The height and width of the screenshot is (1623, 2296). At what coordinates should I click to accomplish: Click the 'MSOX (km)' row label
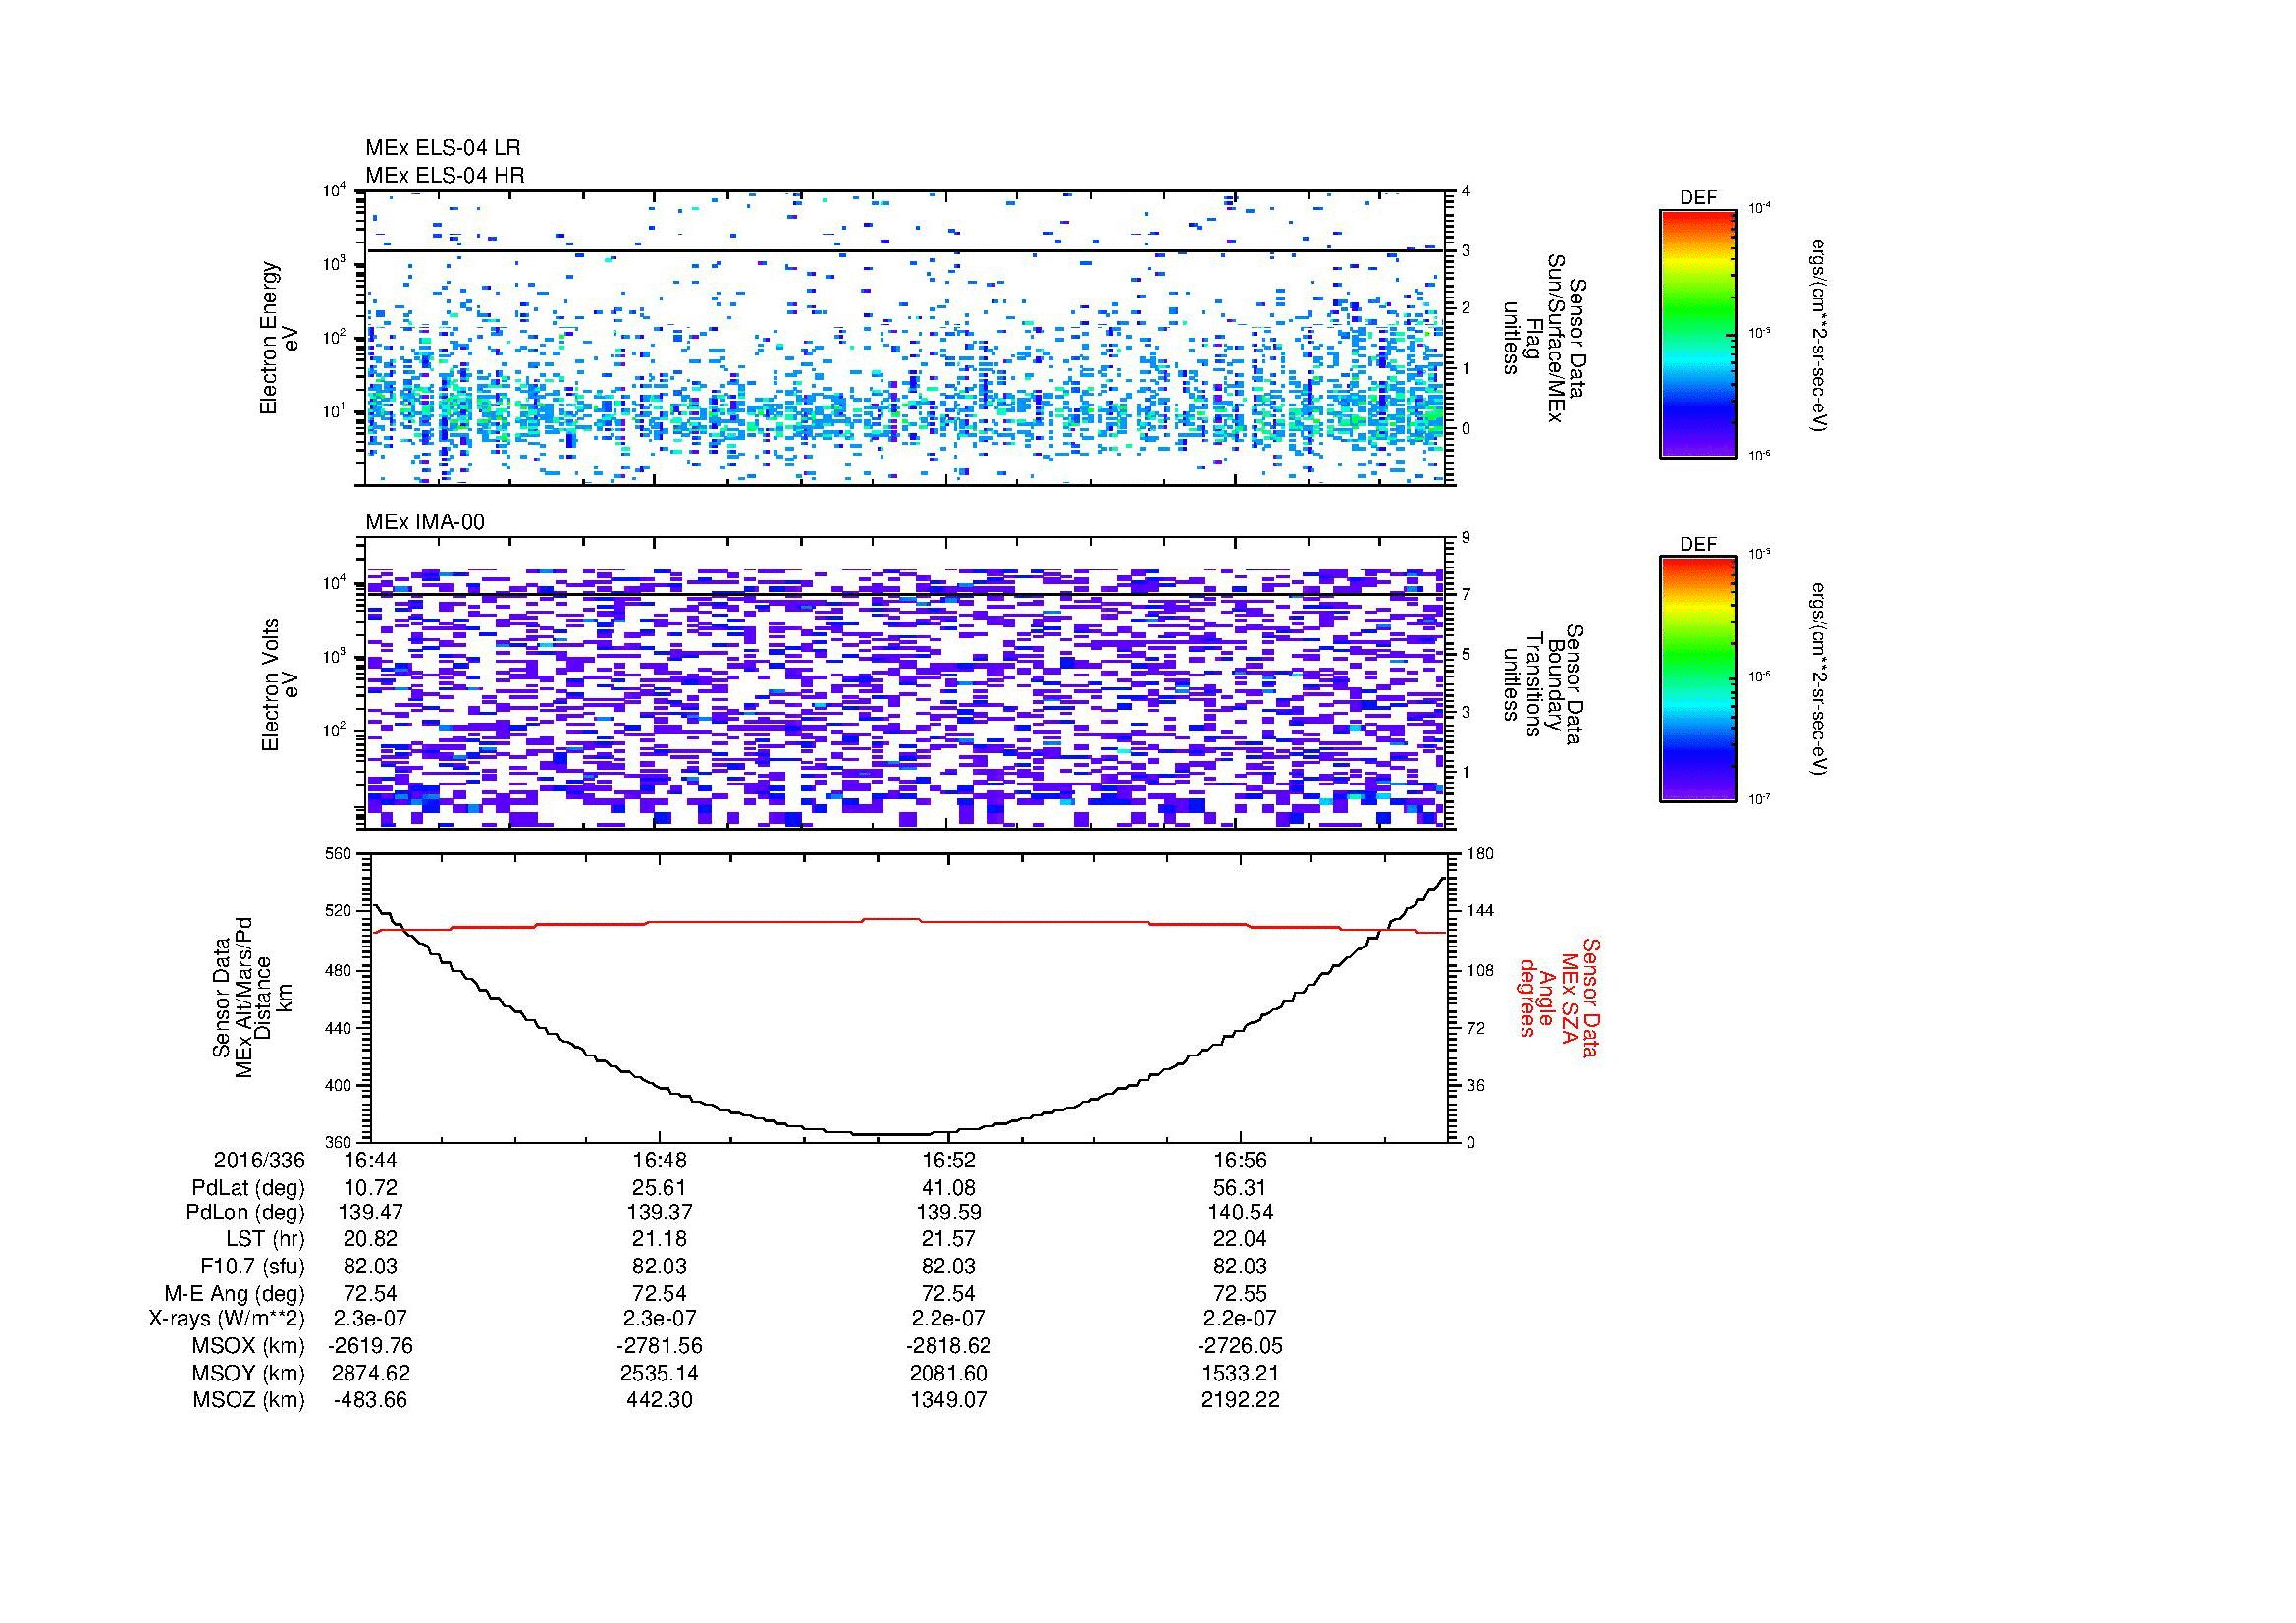tap(249, 1346)
